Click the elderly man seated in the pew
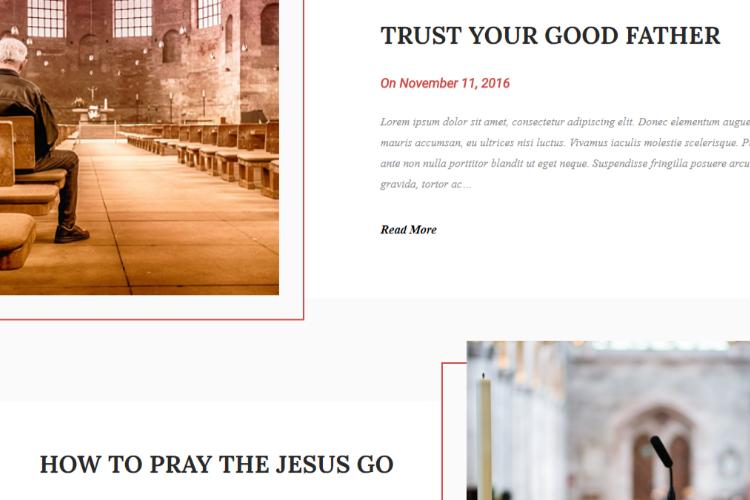The width and height of the screenshot is (750, 500). tap(41, 139)
